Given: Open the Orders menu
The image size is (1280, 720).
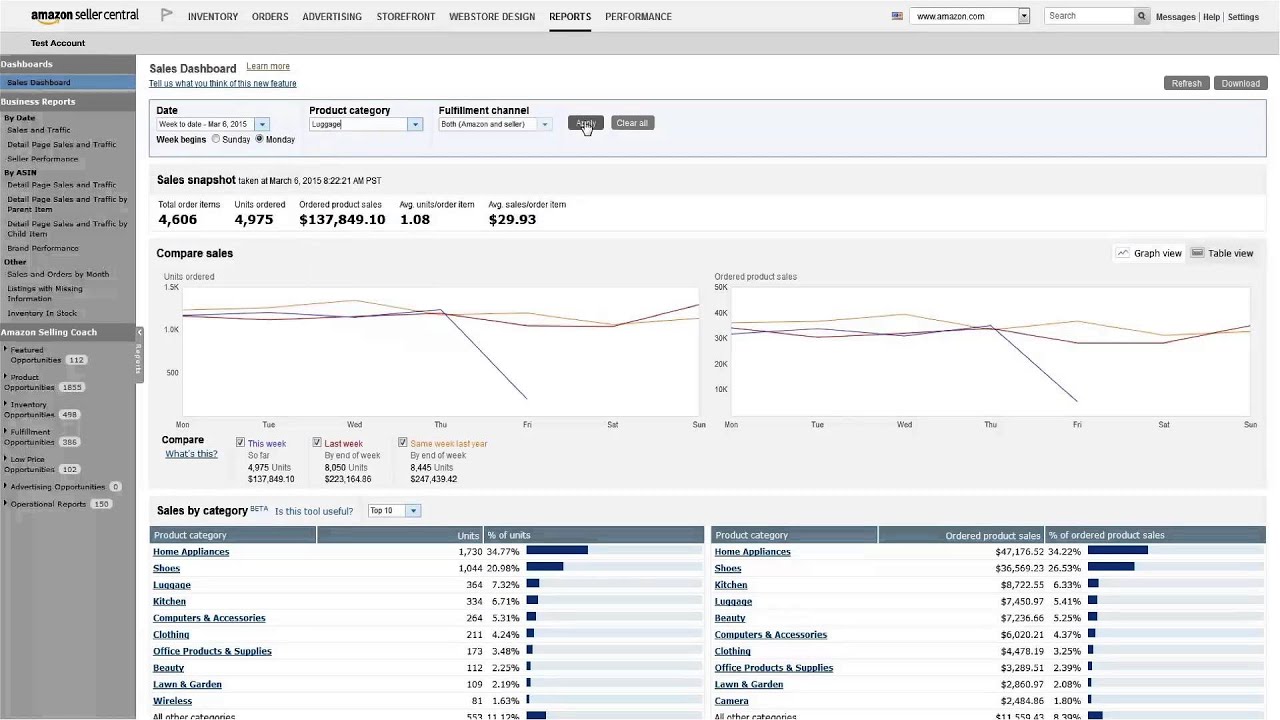Looking at the screenshot, I should pos(270,17).
